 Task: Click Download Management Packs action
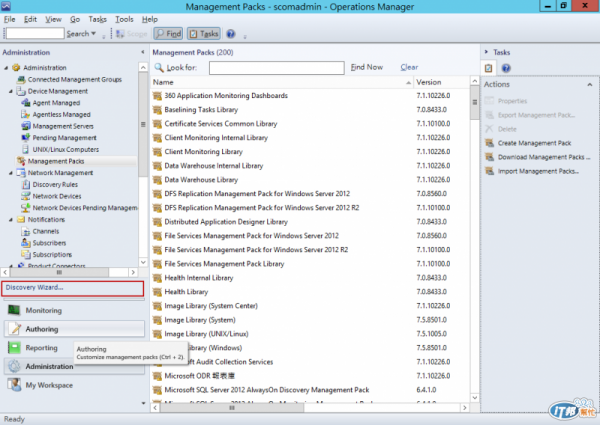[544, 157]
